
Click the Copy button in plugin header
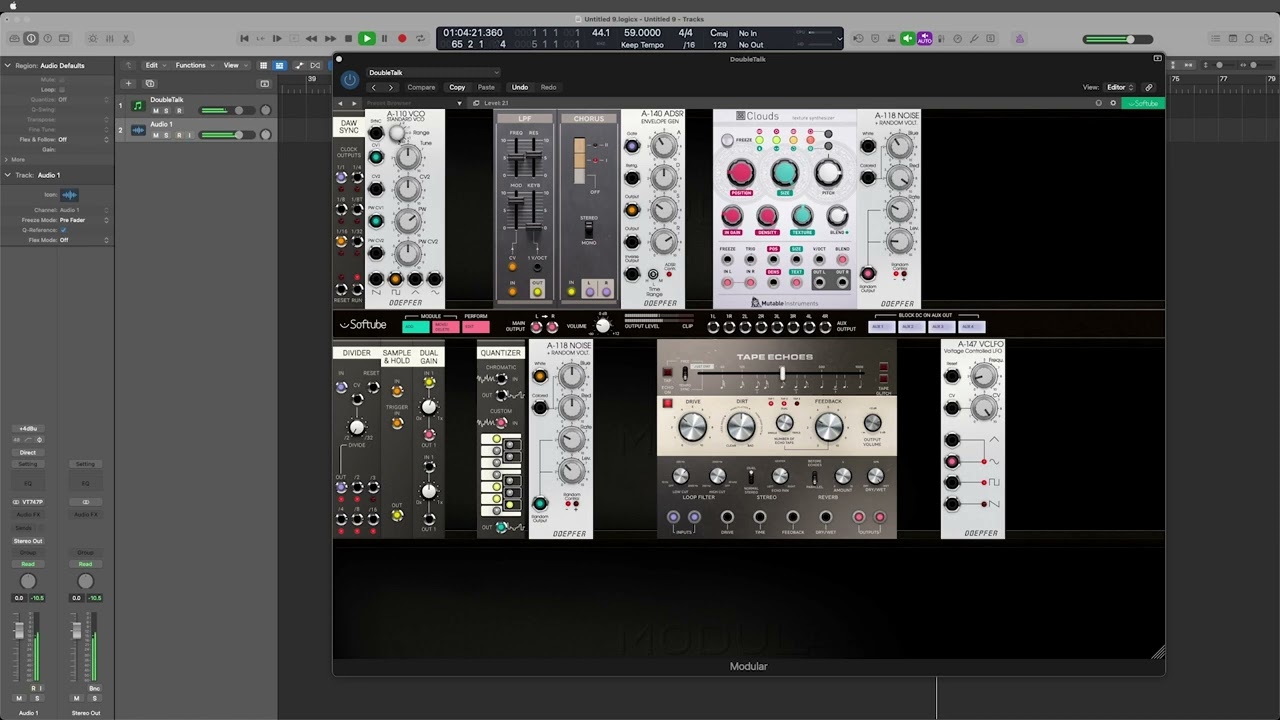457,87
